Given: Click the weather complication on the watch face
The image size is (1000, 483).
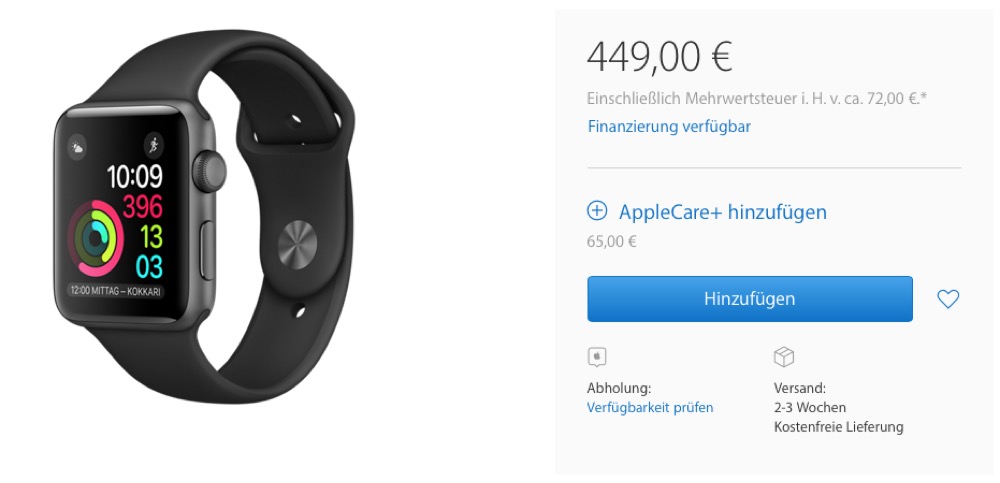Looking at the screenshot, I should pos(77,148).
